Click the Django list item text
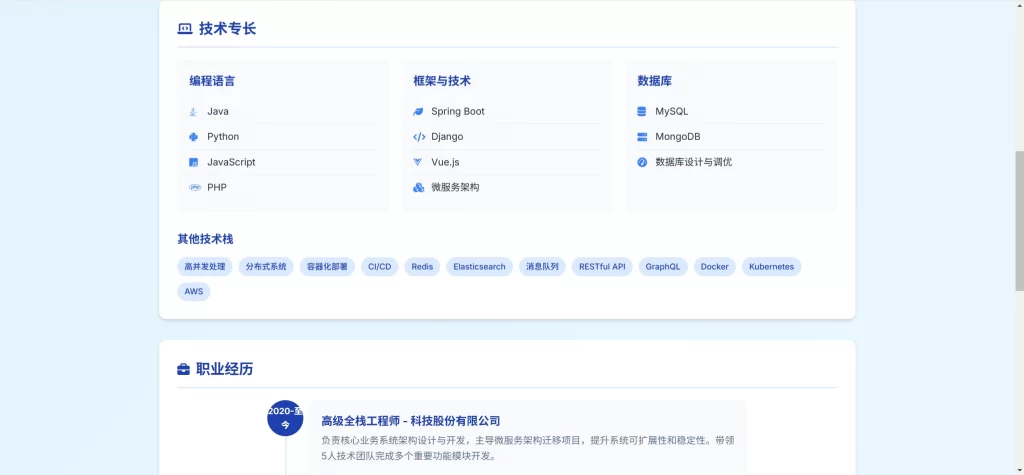 pyautogui.click(x=447, y=137)
